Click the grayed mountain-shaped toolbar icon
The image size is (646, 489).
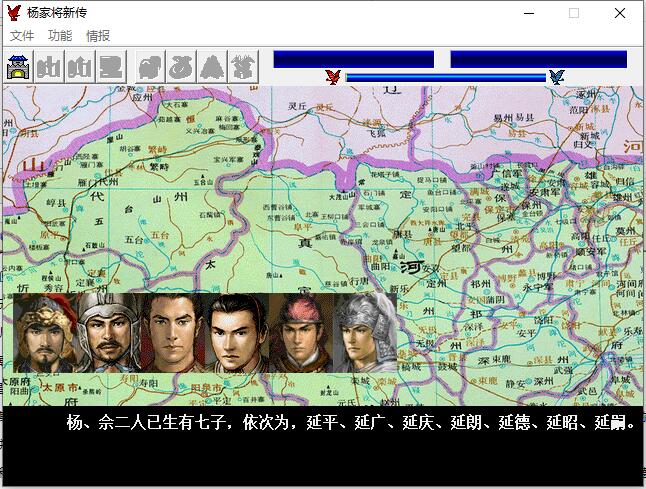[x=212, y=67]
